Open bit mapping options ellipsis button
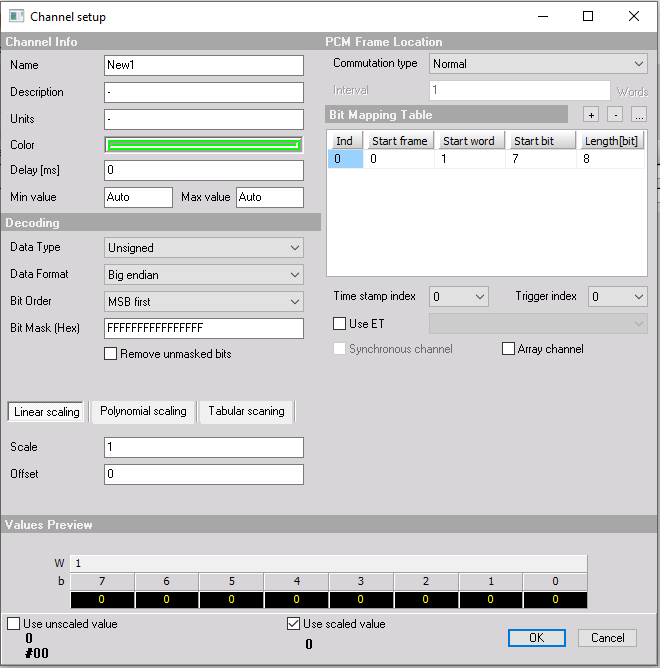 point(639,115)
